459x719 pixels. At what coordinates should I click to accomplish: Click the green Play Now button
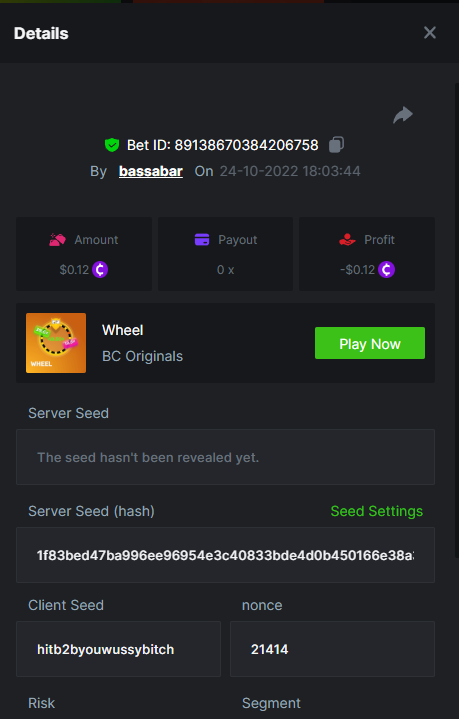coord(370,343)
